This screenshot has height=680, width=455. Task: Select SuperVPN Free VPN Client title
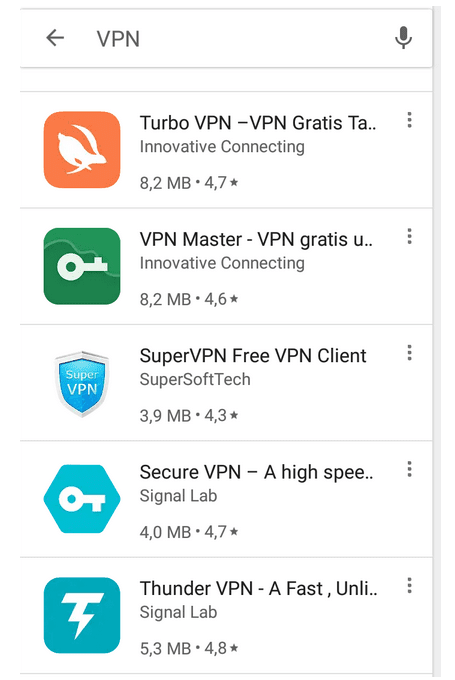(x=253, y=356)
